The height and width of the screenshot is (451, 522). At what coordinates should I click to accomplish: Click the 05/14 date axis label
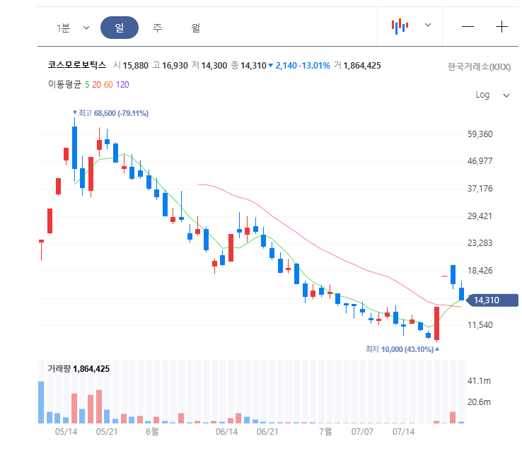coord(66,432)
